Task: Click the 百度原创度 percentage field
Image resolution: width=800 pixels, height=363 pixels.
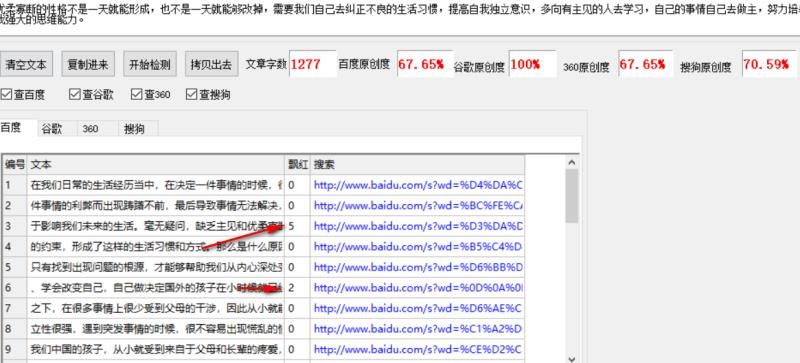Action: (x=424, y=64)
